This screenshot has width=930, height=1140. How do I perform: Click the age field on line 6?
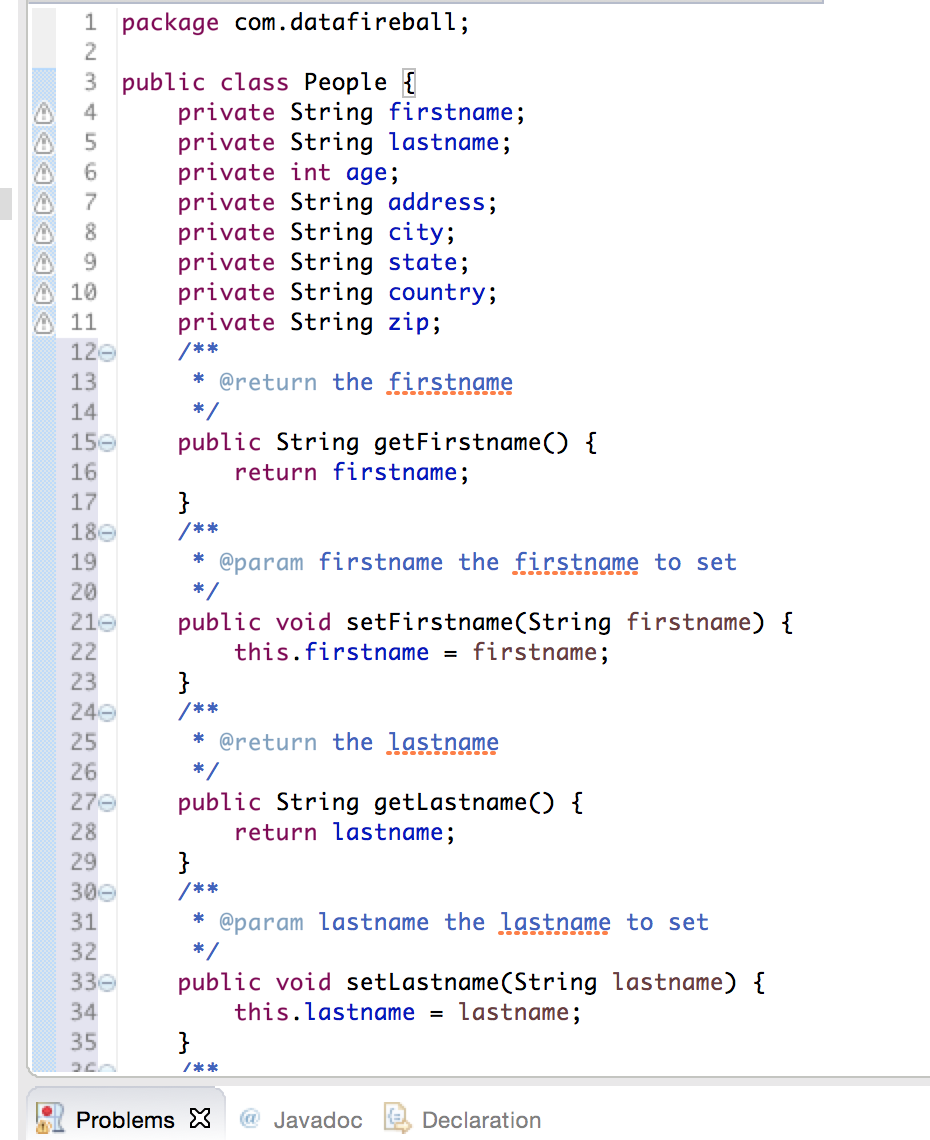pos(366,173)
